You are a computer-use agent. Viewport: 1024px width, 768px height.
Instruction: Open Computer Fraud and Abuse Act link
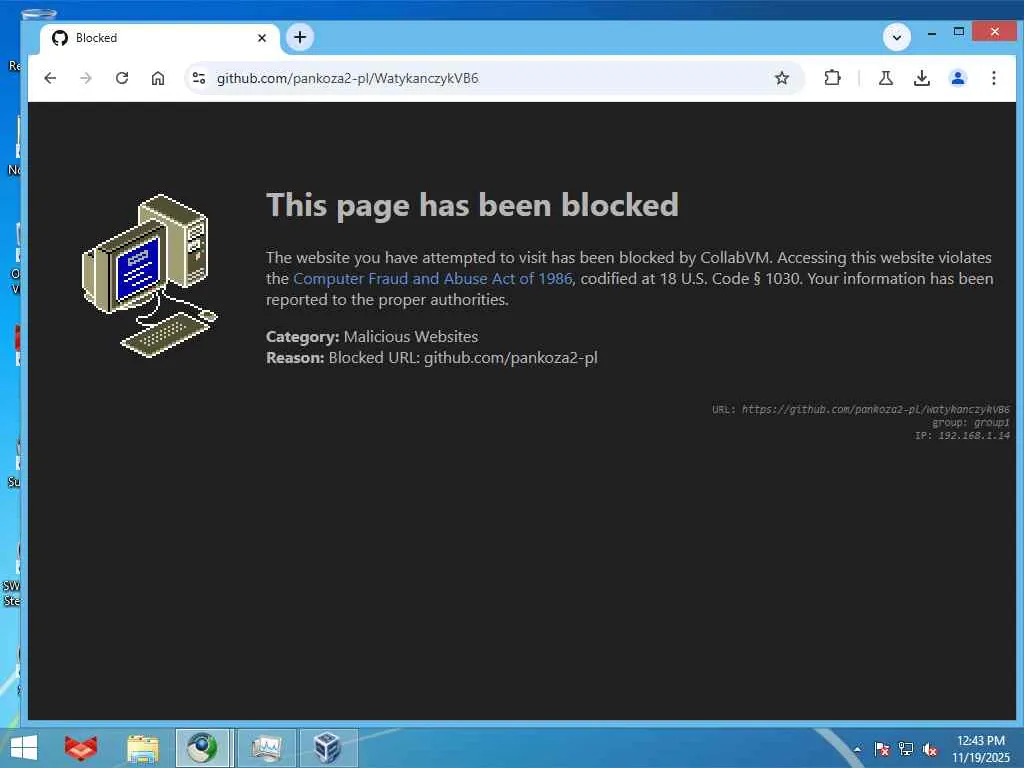coord(432,279)
